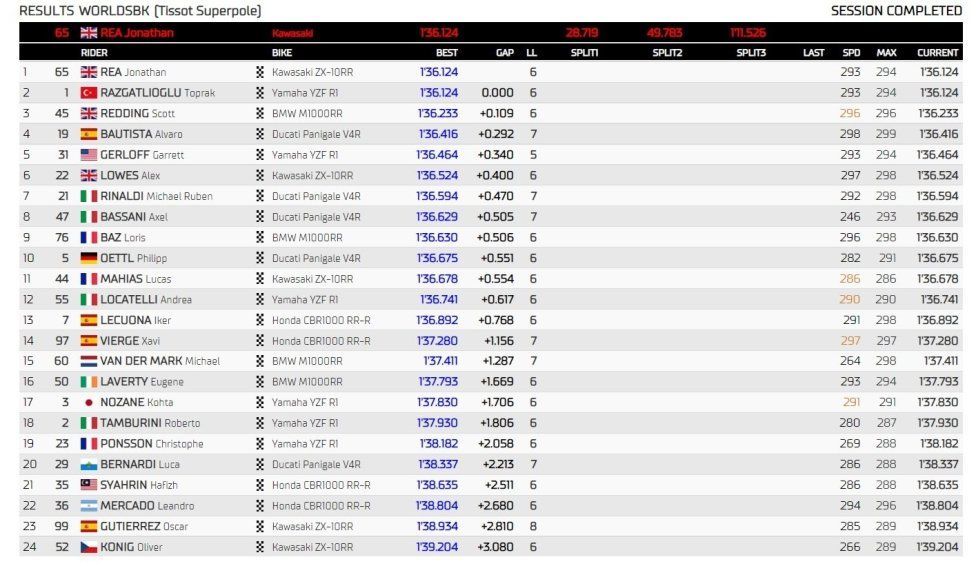The height and width of the screenshot is (566, 976).
Task: Click the US flag next to GERLOFF Garrett
Action: coord(88,154)
